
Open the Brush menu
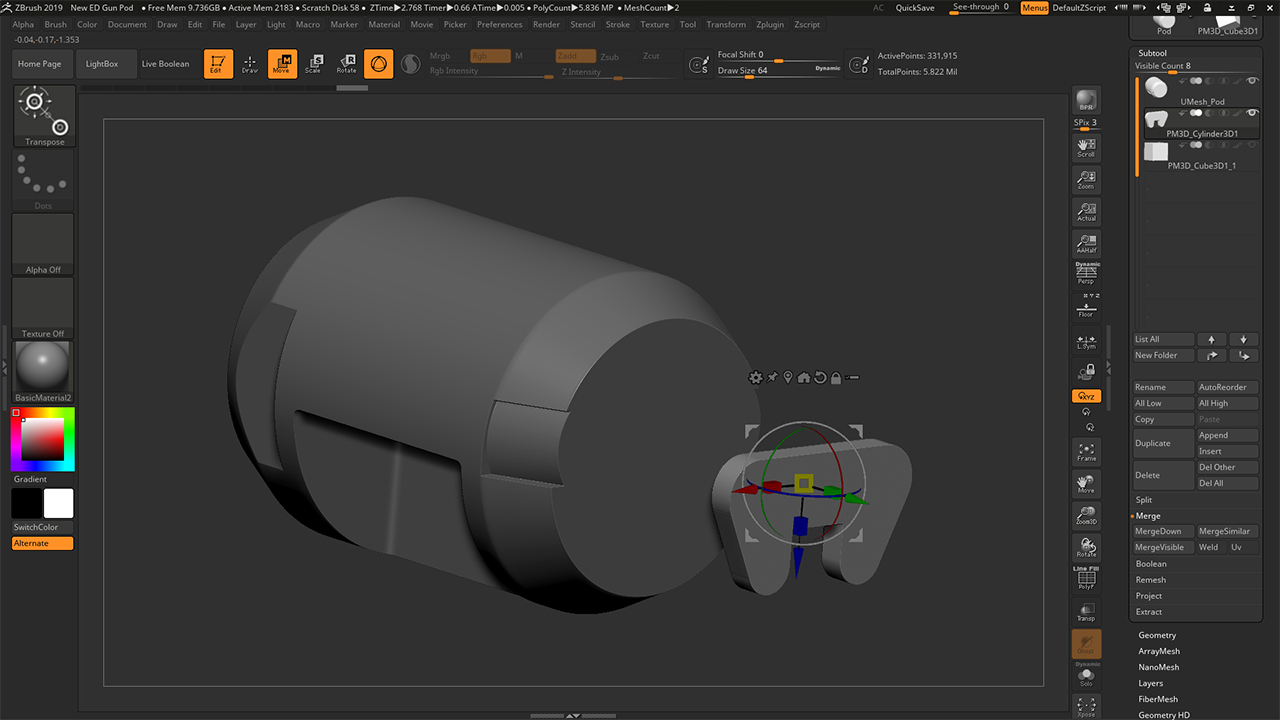(56, 24)
